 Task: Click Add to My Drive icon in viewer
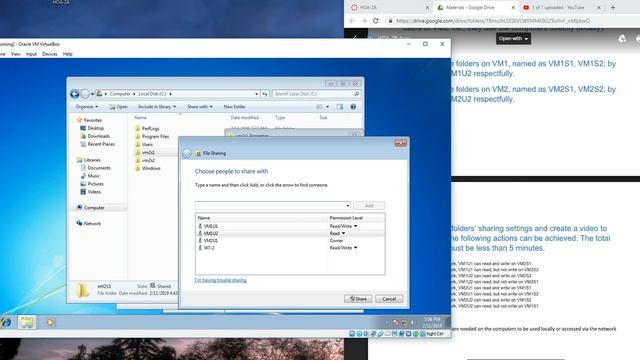(x=622, y=39)
